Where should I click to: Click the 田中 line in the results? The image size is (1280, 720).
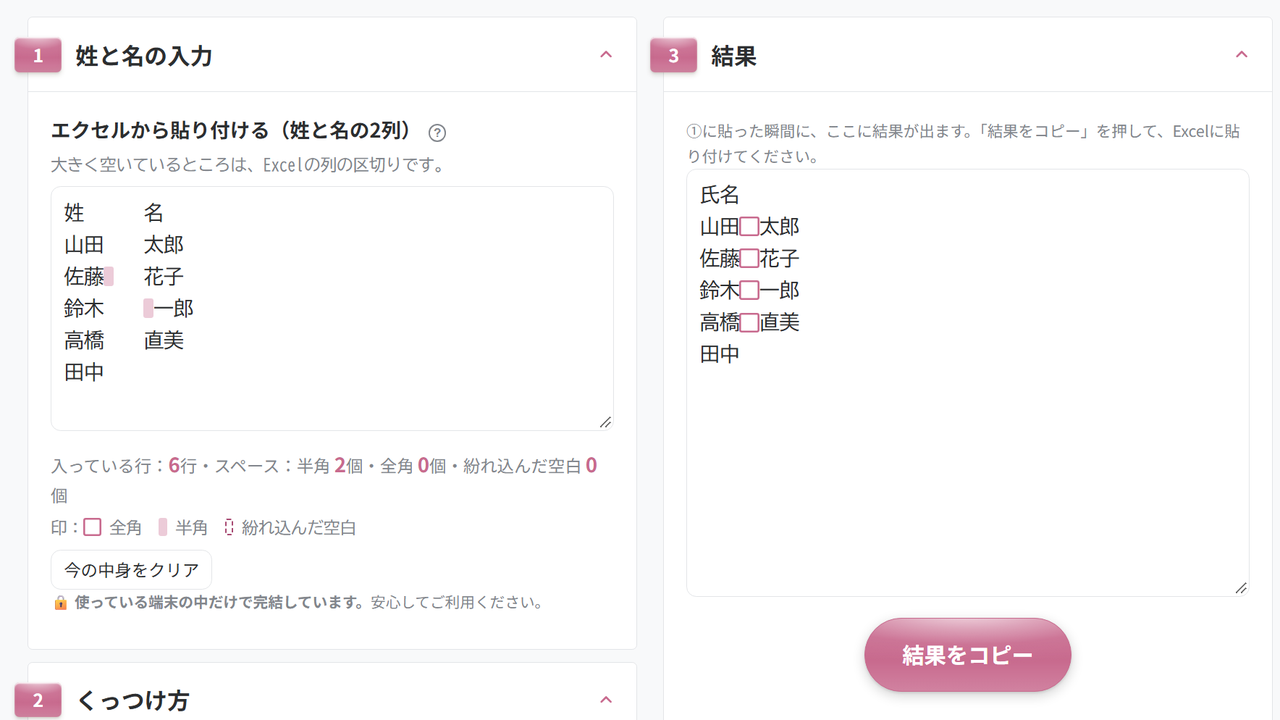point(720,355)
